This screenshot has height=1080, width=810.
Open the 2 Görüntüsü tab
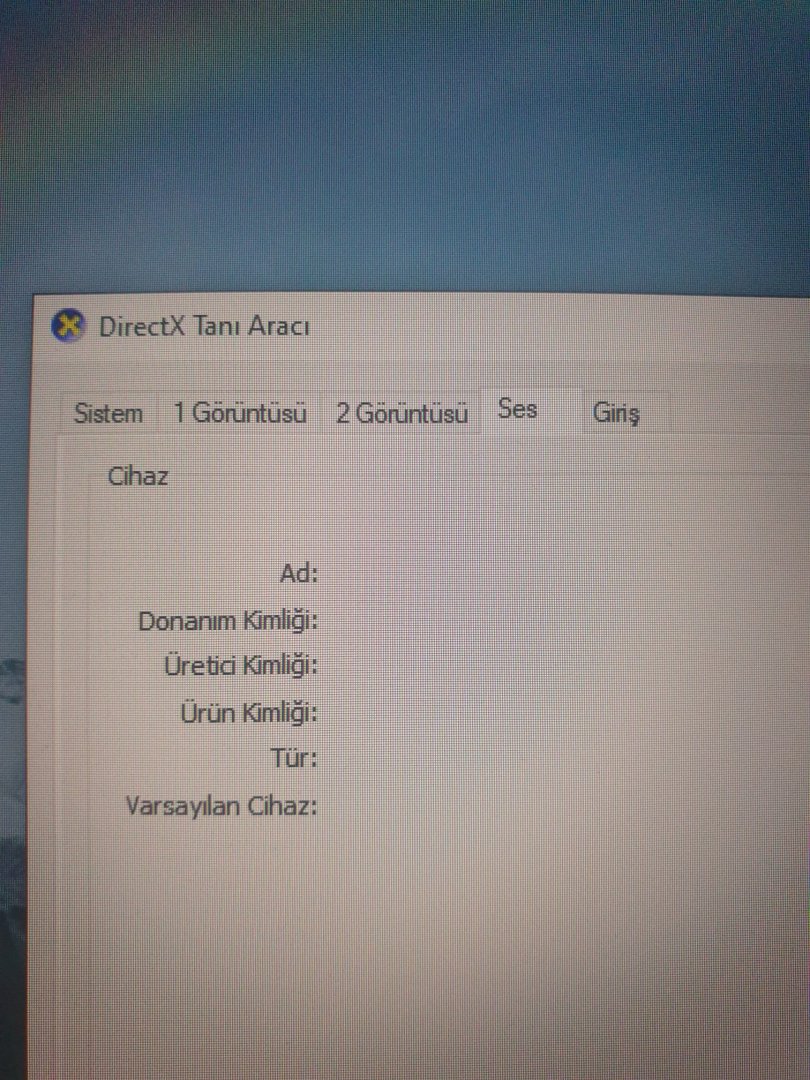pos(402,413)
